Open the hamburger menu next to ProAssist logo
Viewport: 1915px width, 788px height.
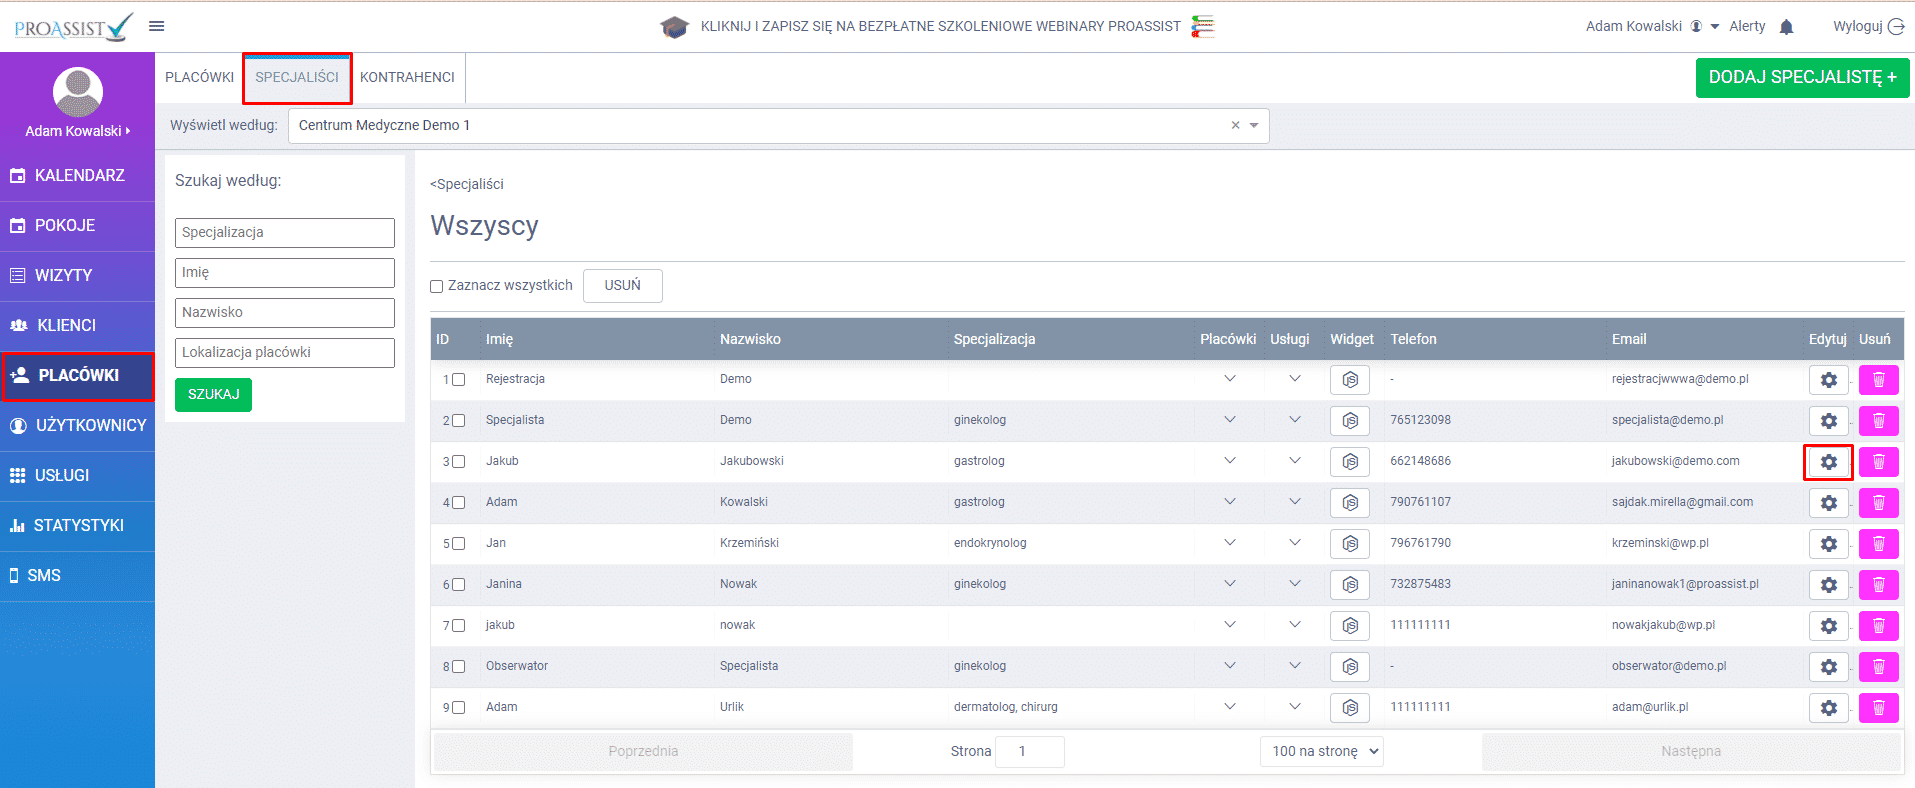tap(157, 26)
